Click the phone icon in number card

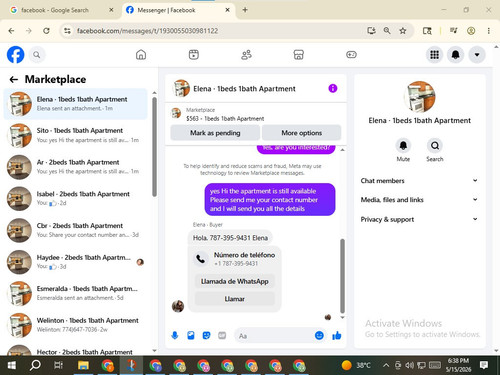201,259
